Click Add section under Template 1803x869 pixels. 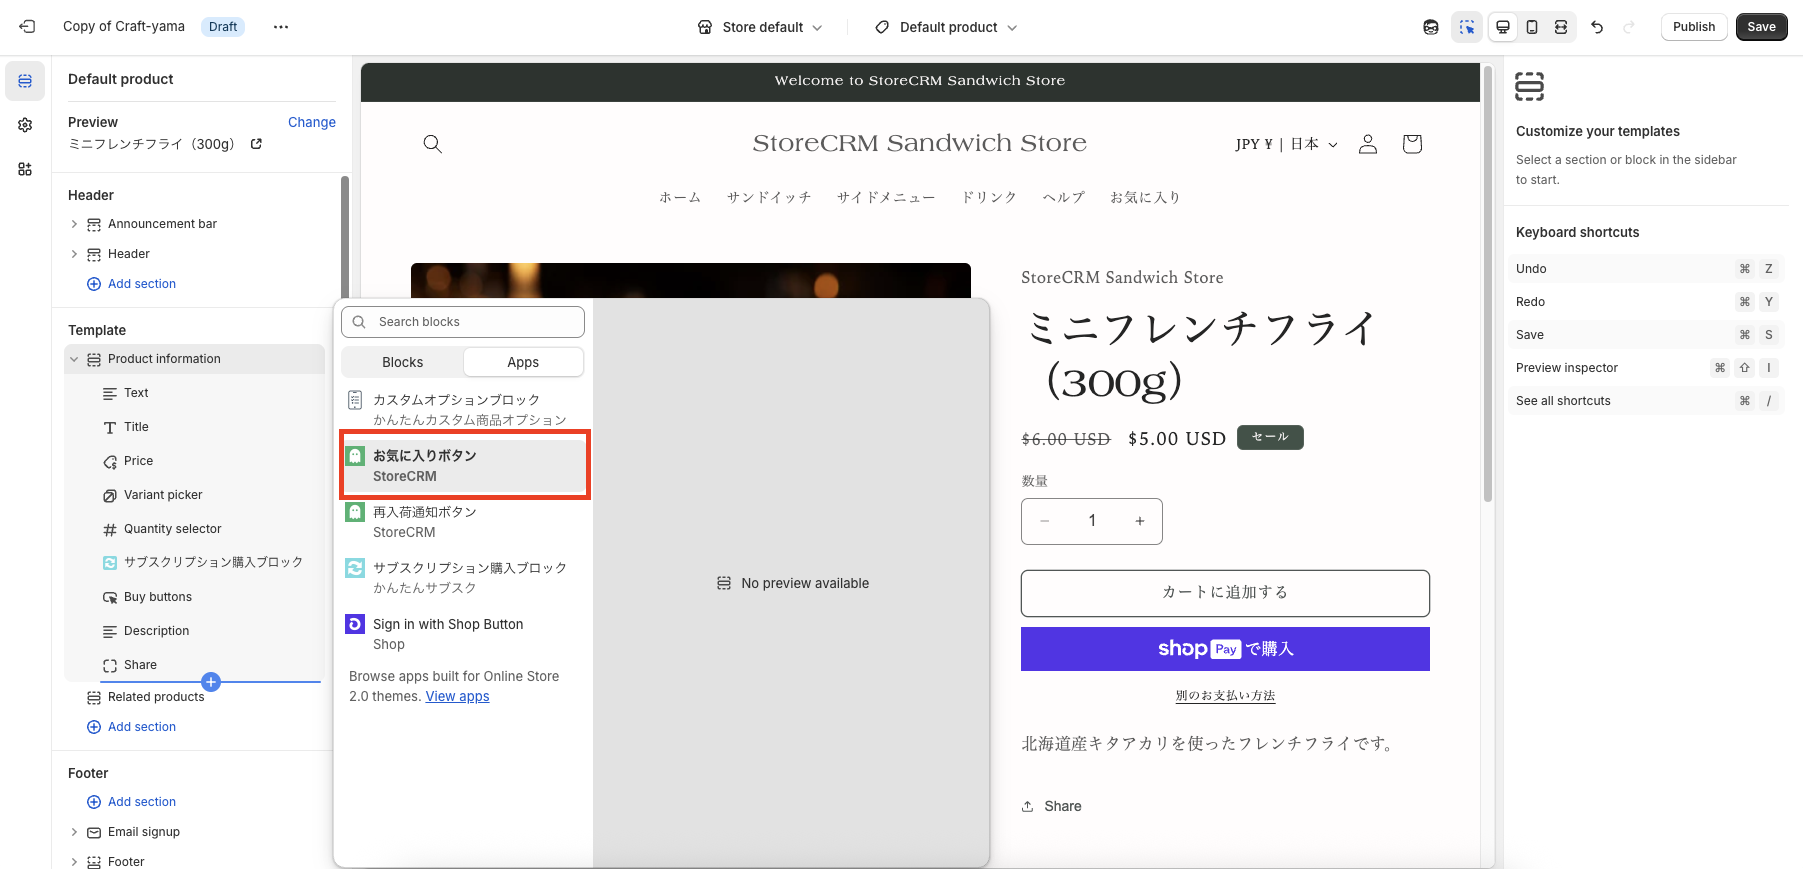[x=131, y=727]
